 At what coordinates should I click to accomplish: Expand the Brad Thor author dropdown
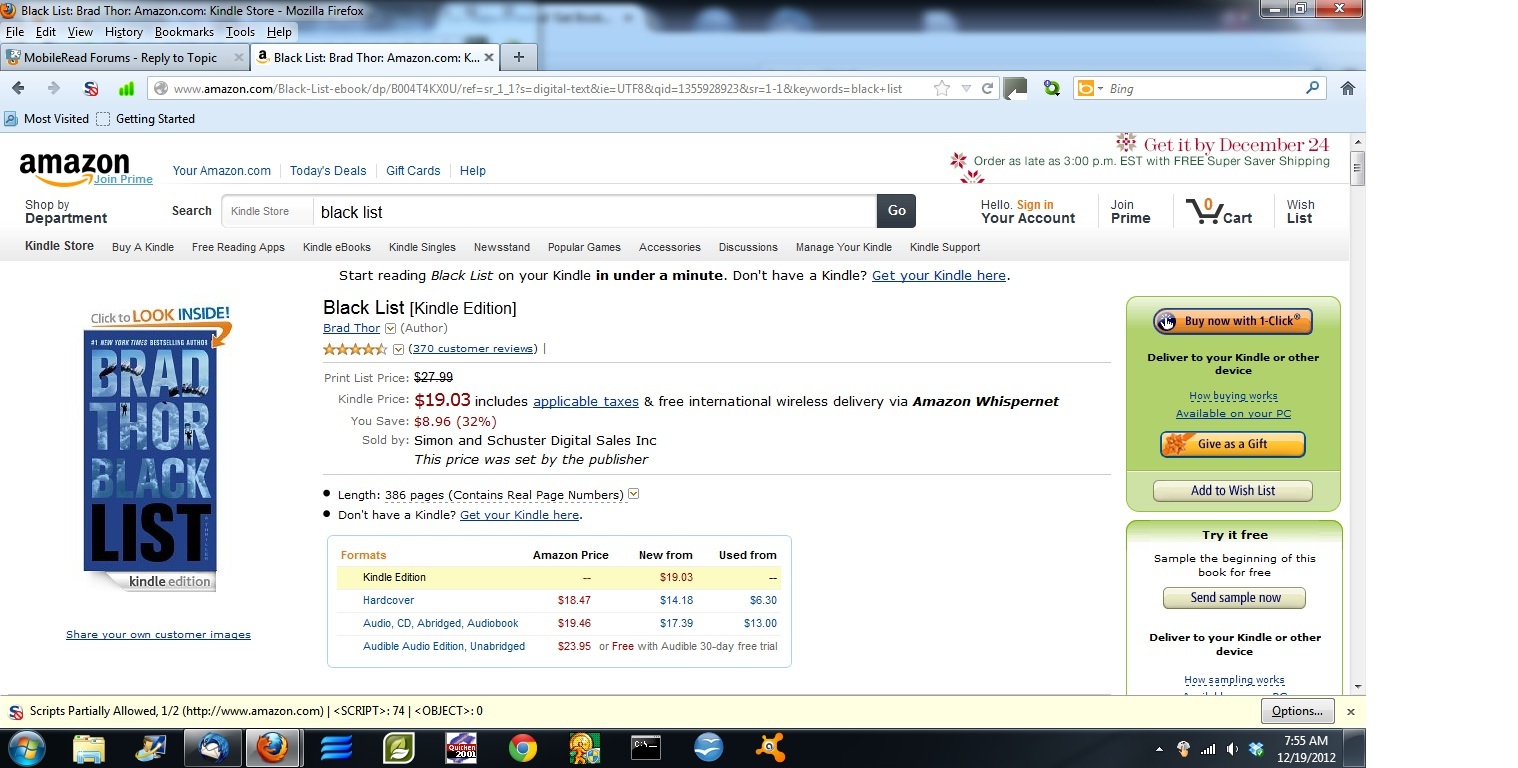click(390, 329)
